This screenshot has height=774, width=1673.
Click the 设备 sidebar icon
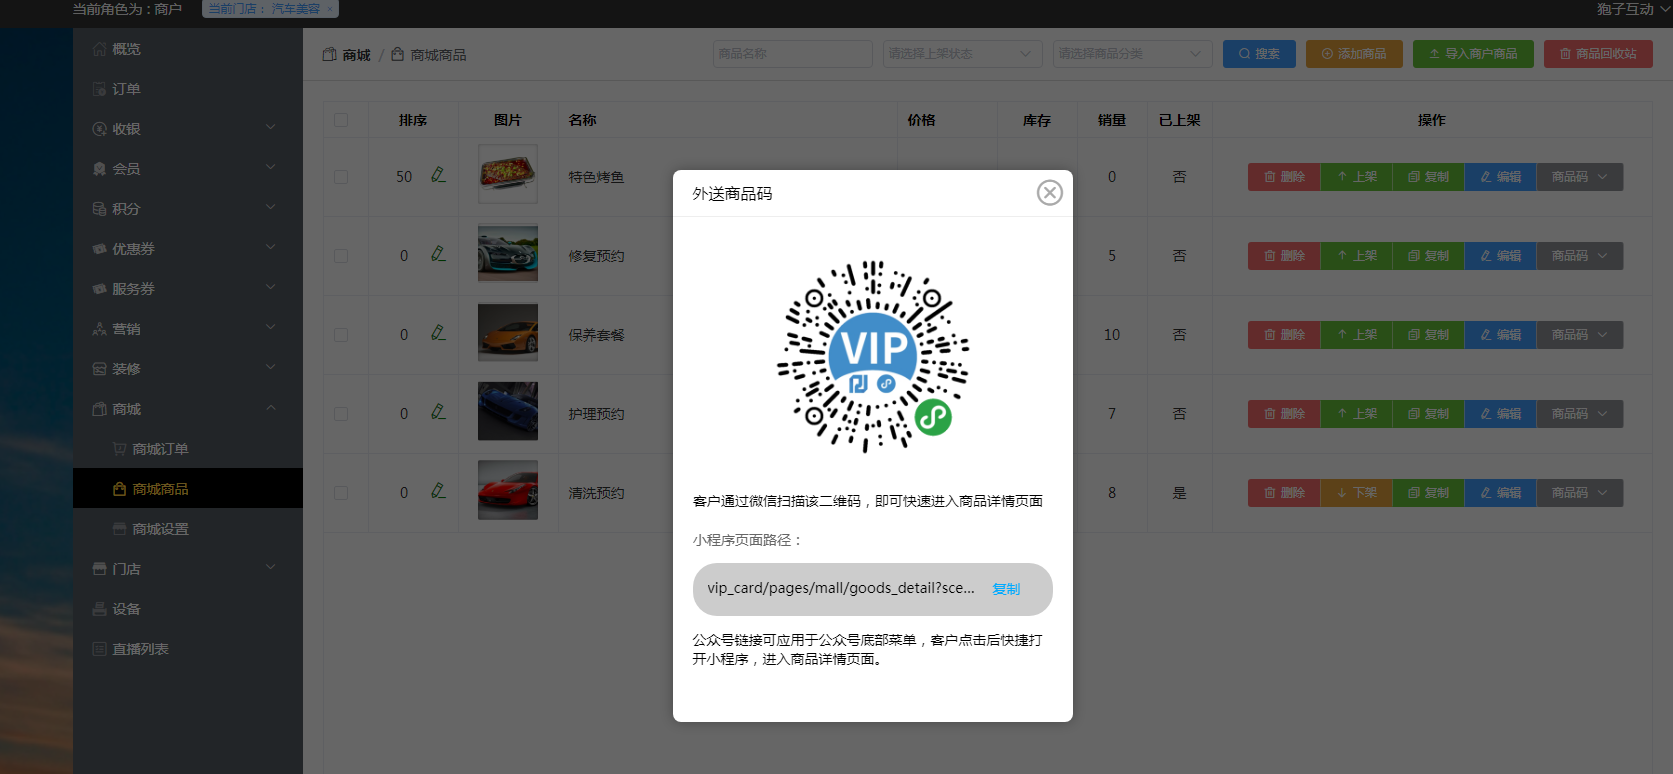click(x=99, y=609)
